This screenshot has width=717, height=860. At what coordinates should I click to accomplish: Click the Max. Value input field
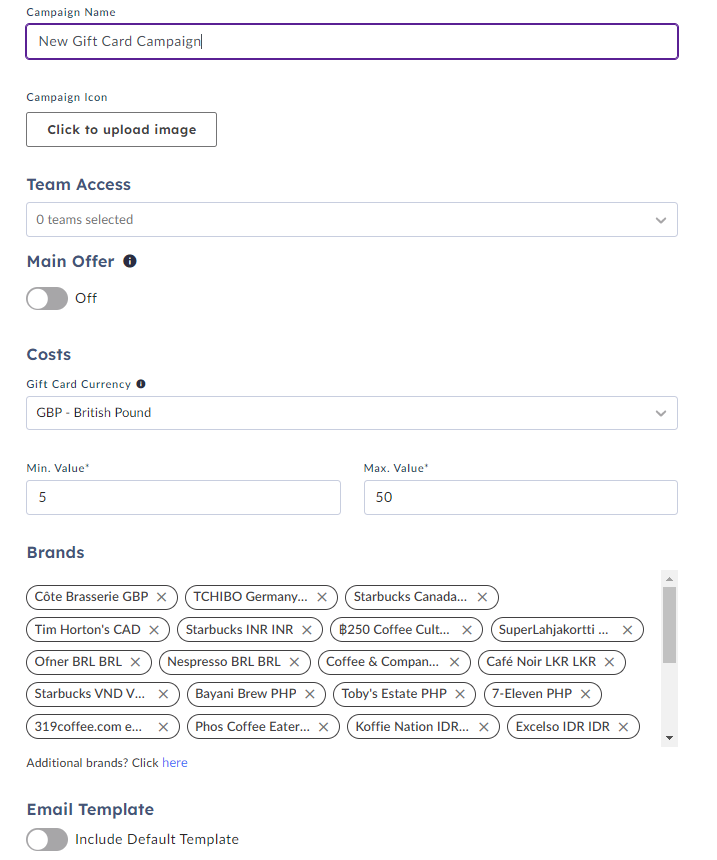coord(521,497)
